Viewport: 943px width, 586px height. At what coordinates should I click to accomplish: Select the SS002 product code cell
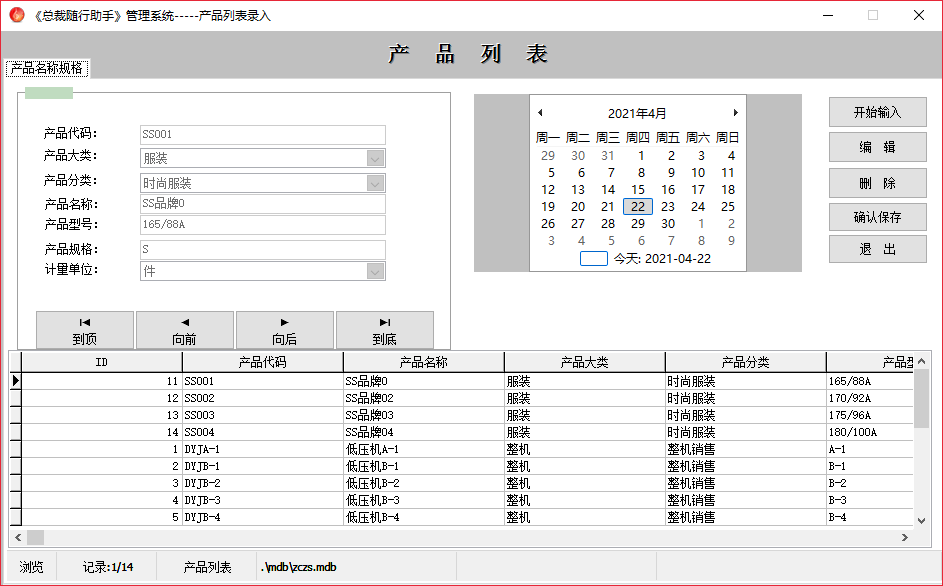pyautogui.click(x=263, y=398)
